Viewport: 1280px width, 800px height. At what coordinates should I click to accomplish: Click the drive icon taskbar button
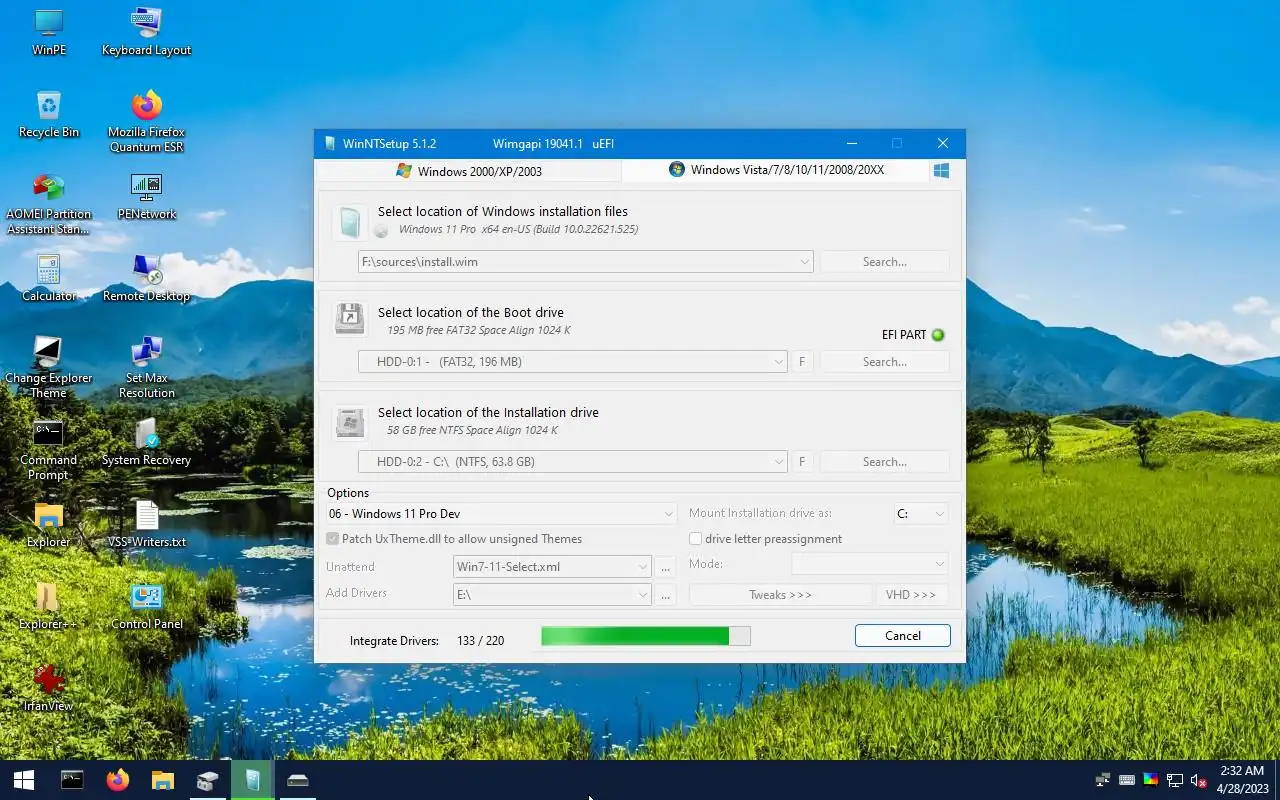click(x=298, y=780)
